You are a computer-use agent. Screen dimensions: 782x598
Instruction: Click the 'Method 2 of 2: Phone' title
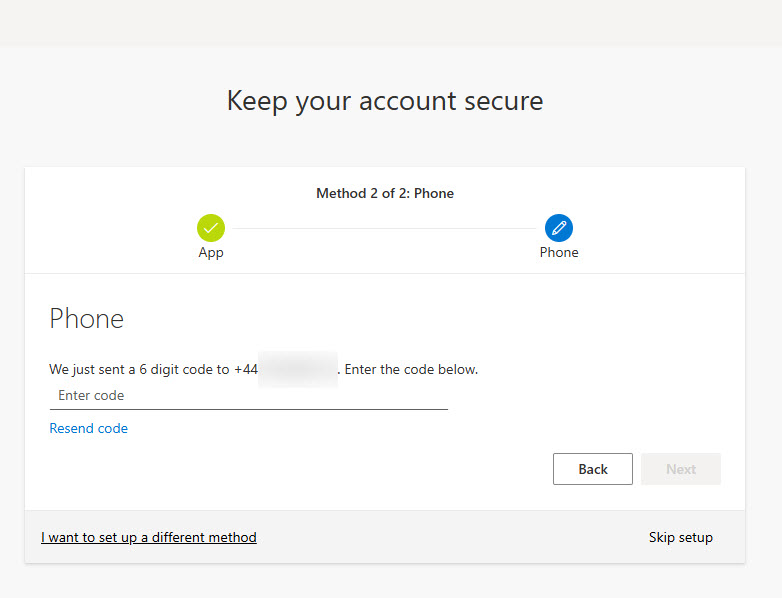point(385,193)
